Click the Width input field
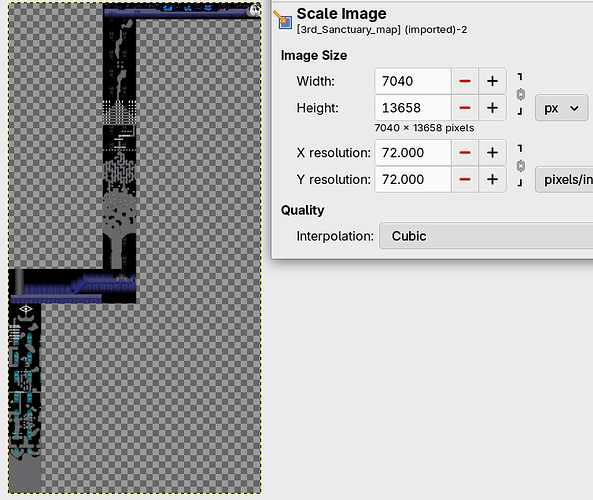This screenshot has height=500, width=593. click(413, 81)
